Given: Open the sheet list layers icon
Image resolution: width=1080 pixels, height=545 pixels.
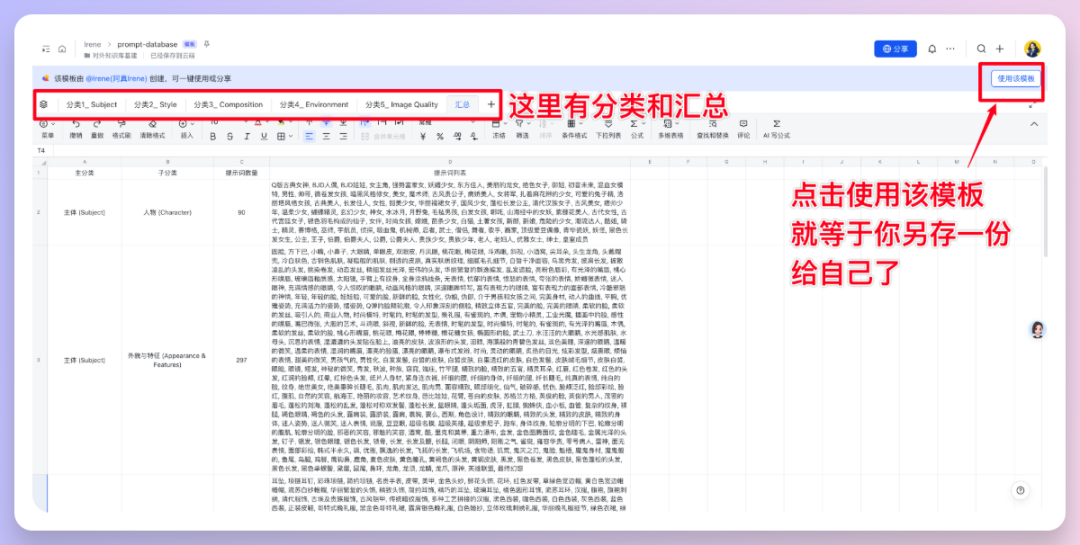Looking at the screenshot, I should [x=44, y=104].
